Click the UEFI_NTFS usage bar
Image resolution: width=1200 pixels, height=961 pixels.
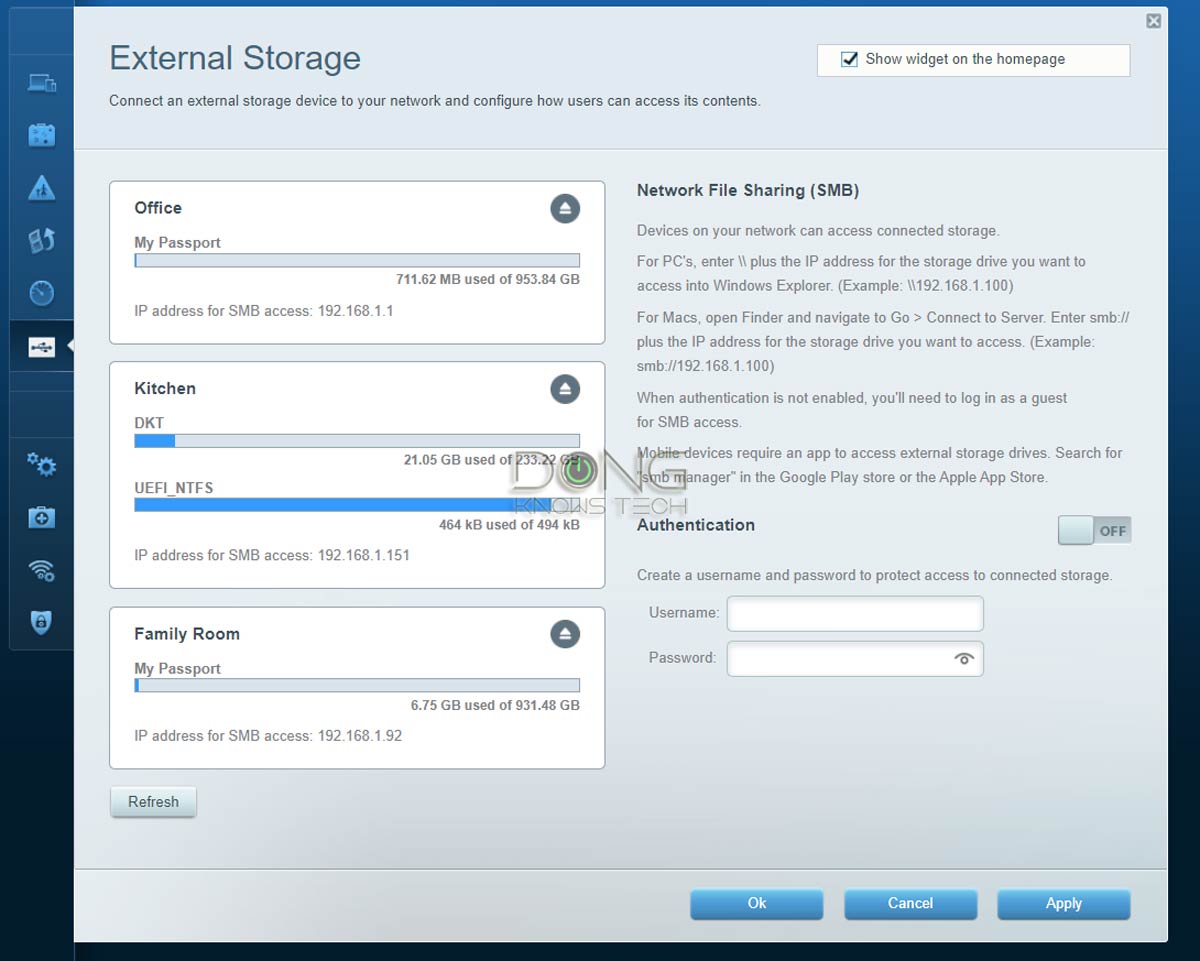[x=357, y=505]
